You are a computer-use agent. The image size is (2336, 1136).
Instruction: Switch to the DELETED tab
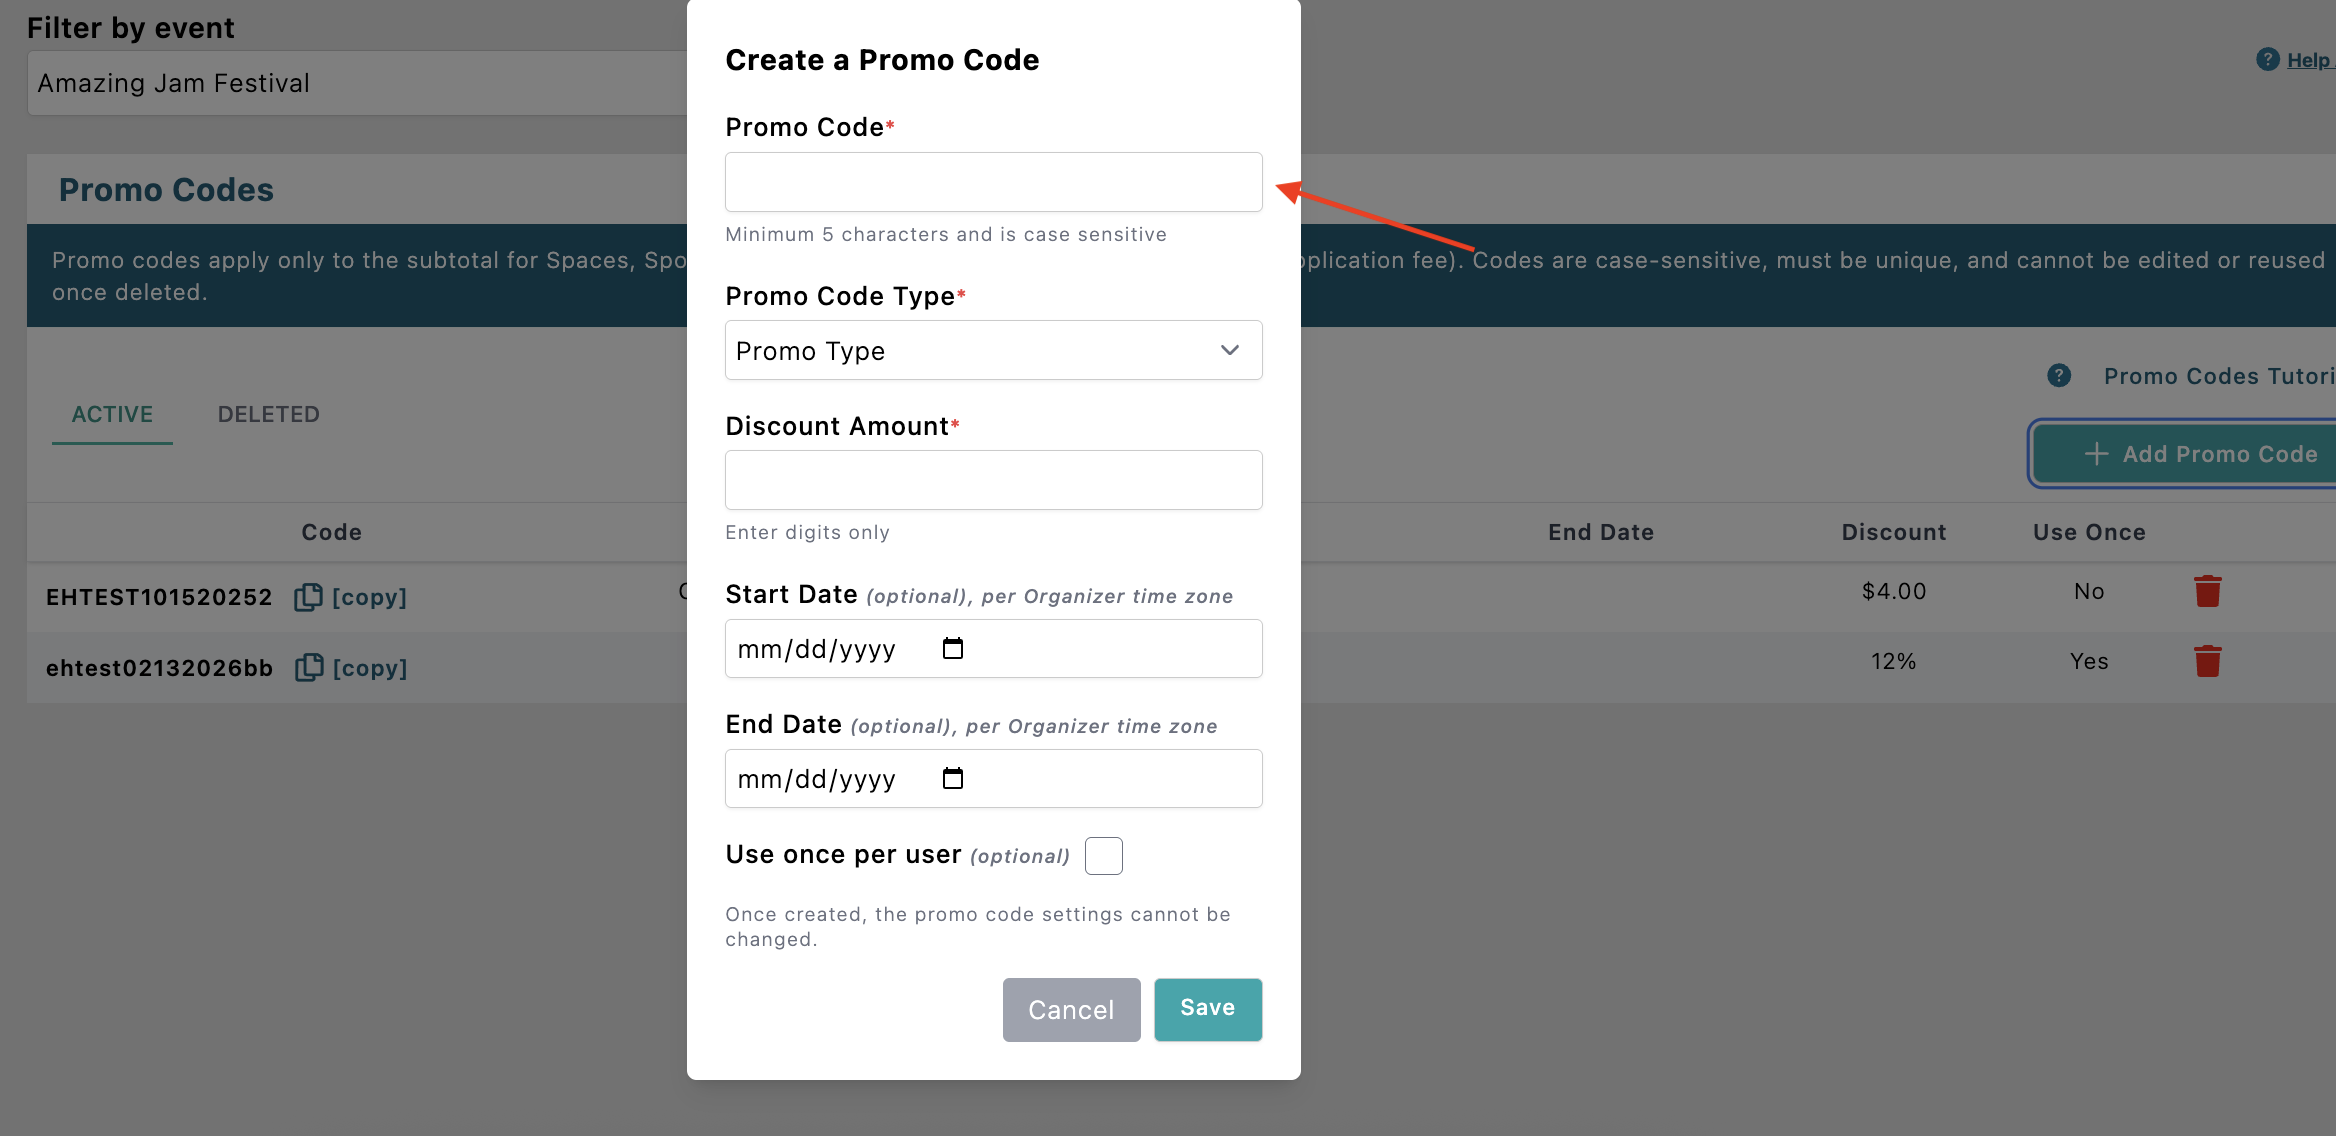point(269,414)
